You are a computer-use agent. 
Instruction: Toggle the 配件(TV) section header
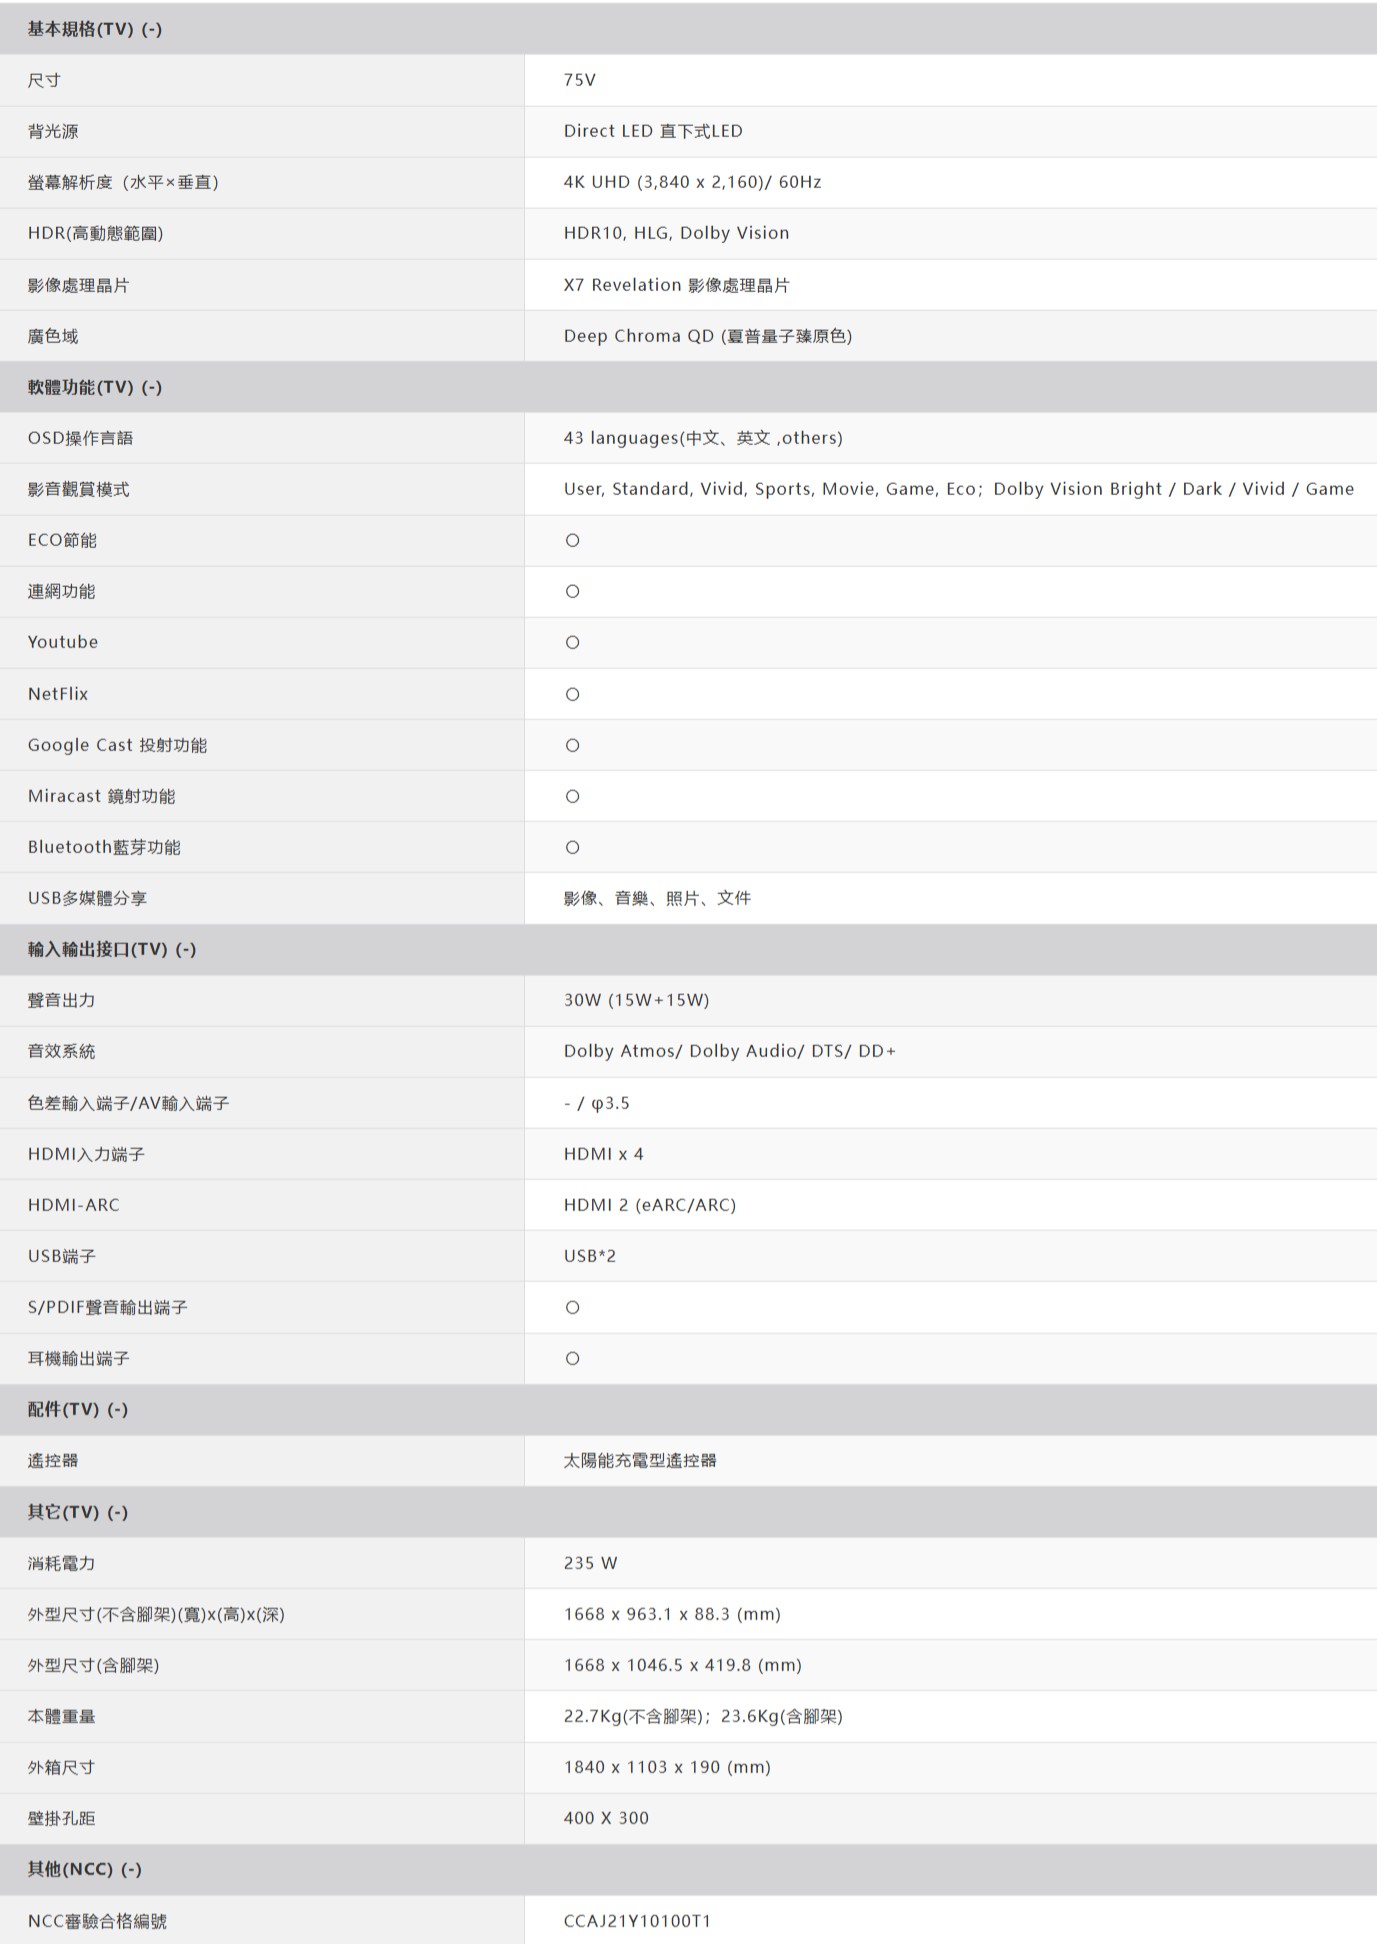pos(688,1409)
